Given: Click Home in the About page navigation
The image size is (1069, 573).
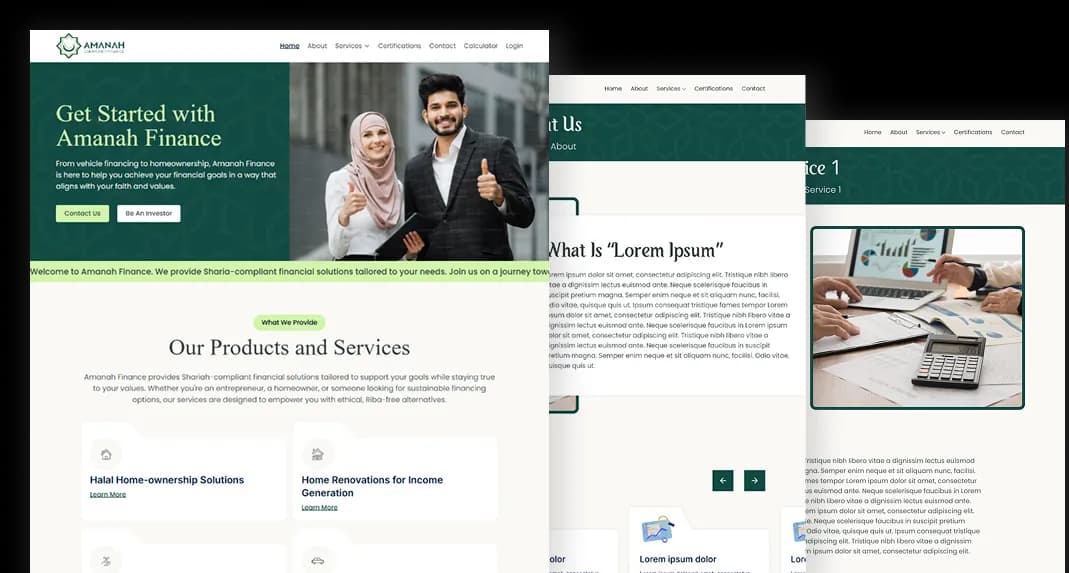Looking at the screenshot, I should click(613, 89).
